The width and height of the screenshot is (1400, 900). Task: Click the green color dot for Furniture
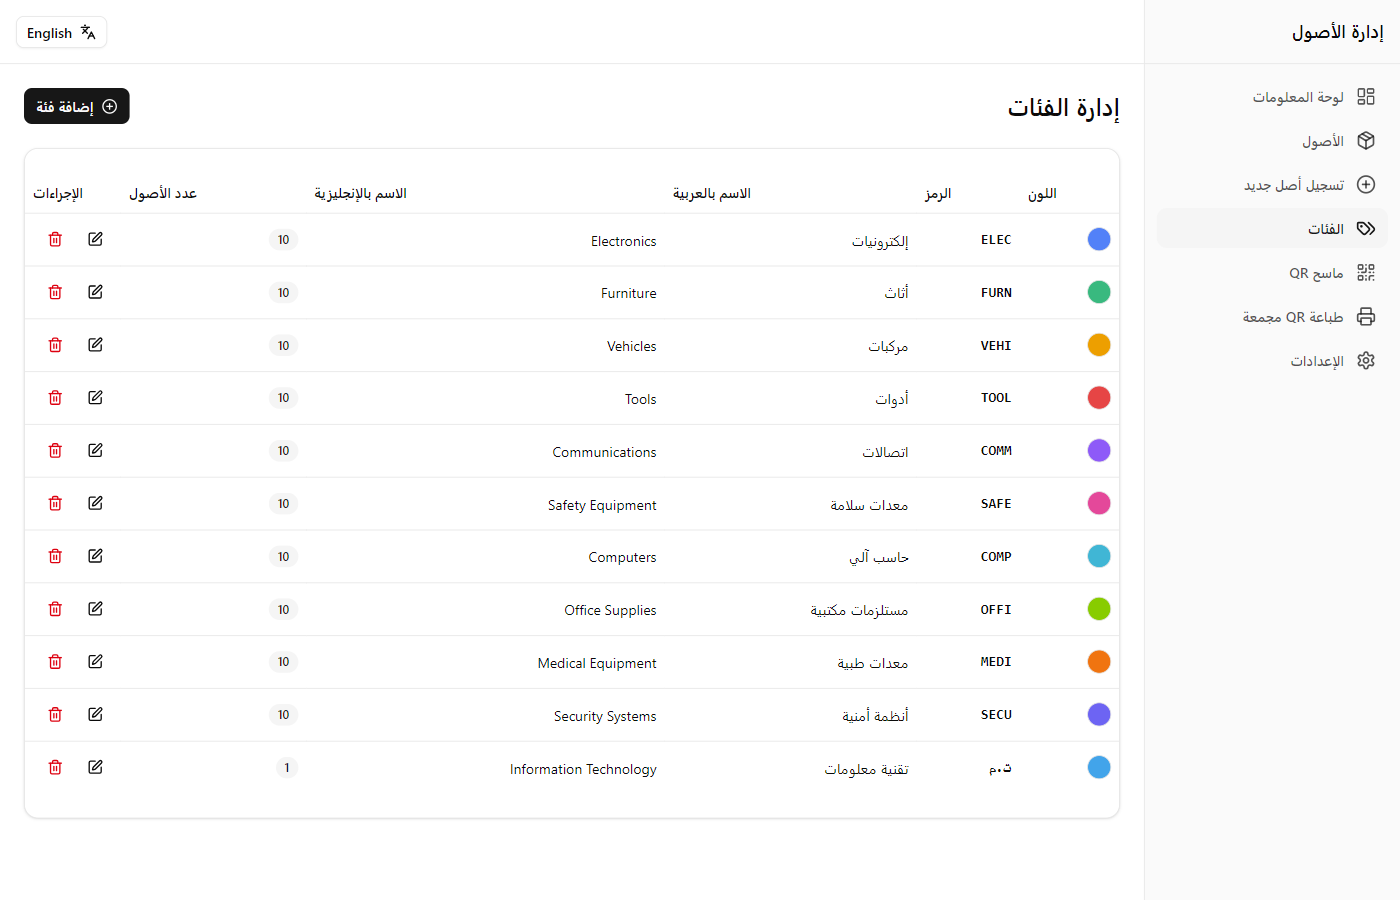tap(1099, 292)
